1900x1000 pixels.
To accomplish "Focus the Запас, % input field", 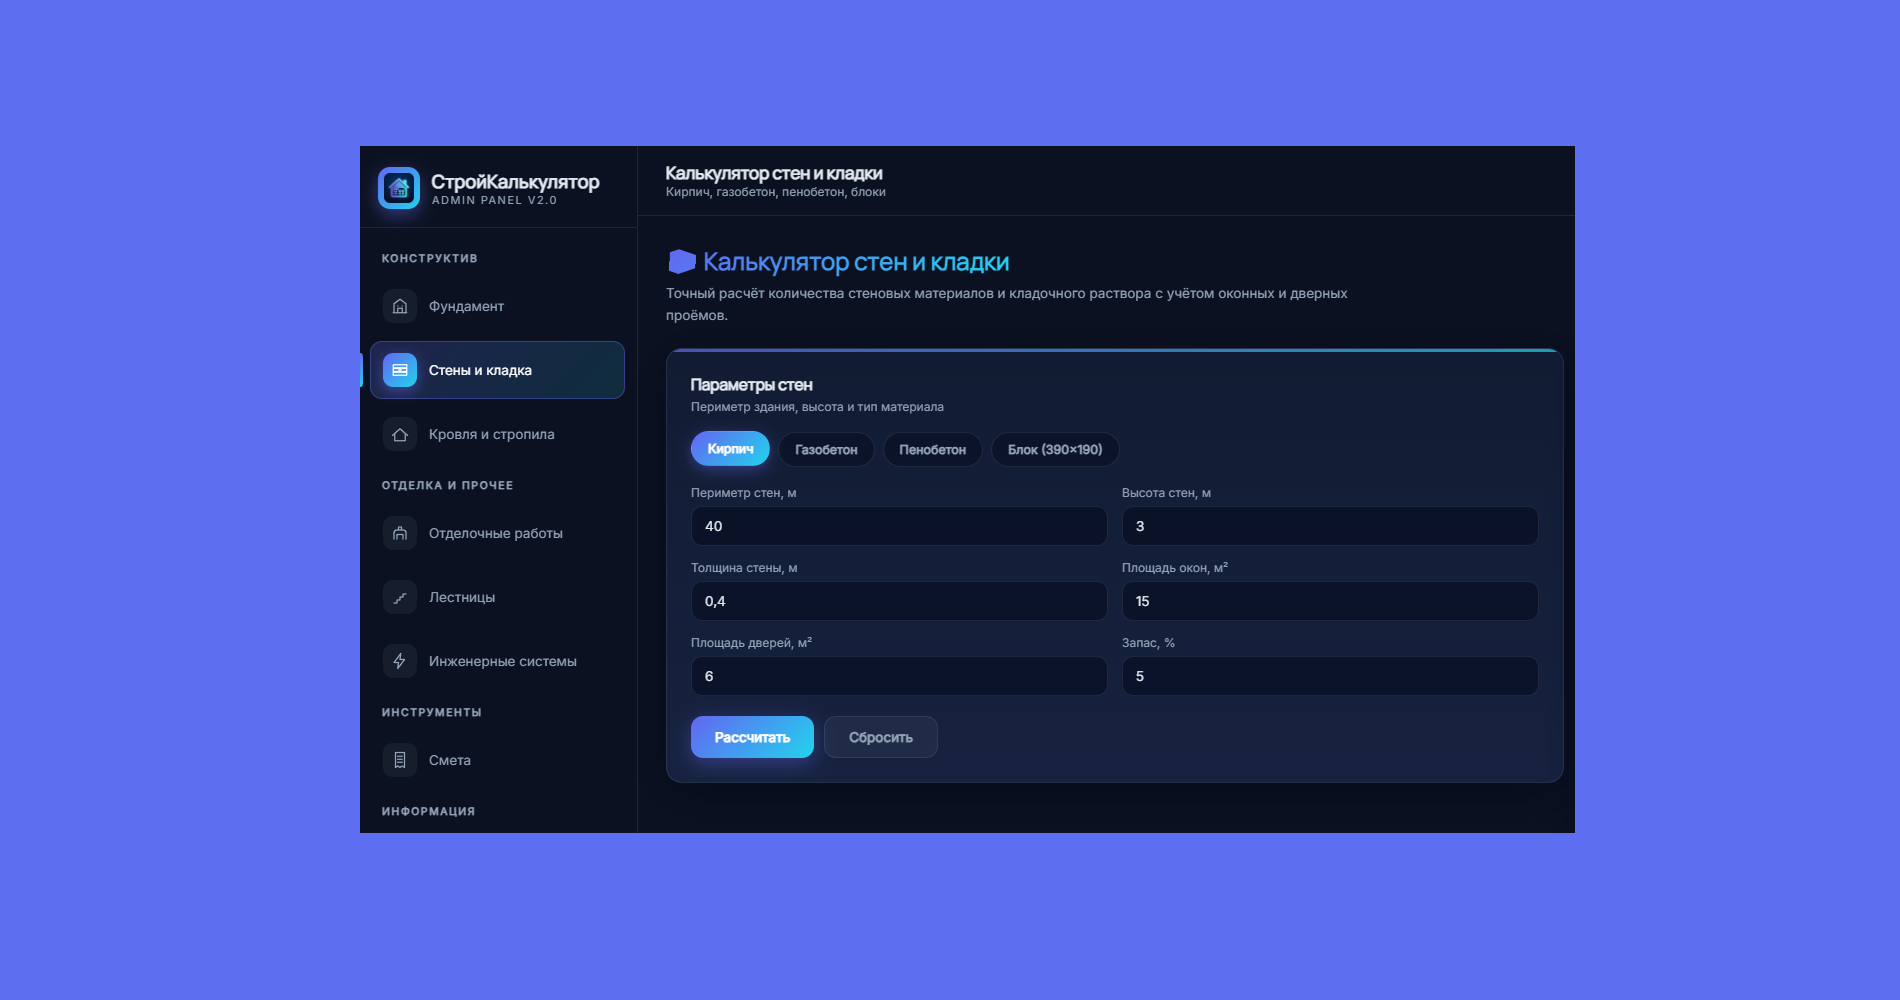I will tap(1330, 676).
